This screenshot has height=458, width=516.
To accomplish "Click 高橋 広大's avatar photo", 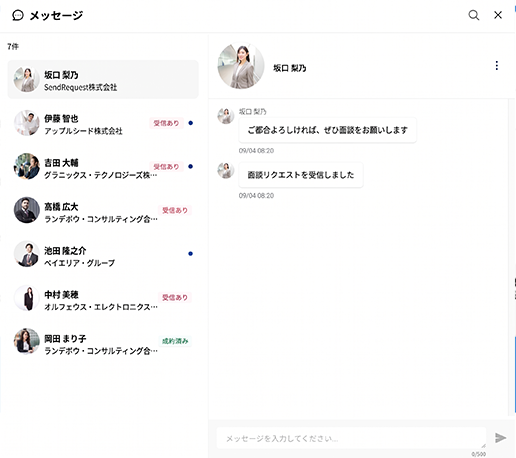I will pos(27,210).
